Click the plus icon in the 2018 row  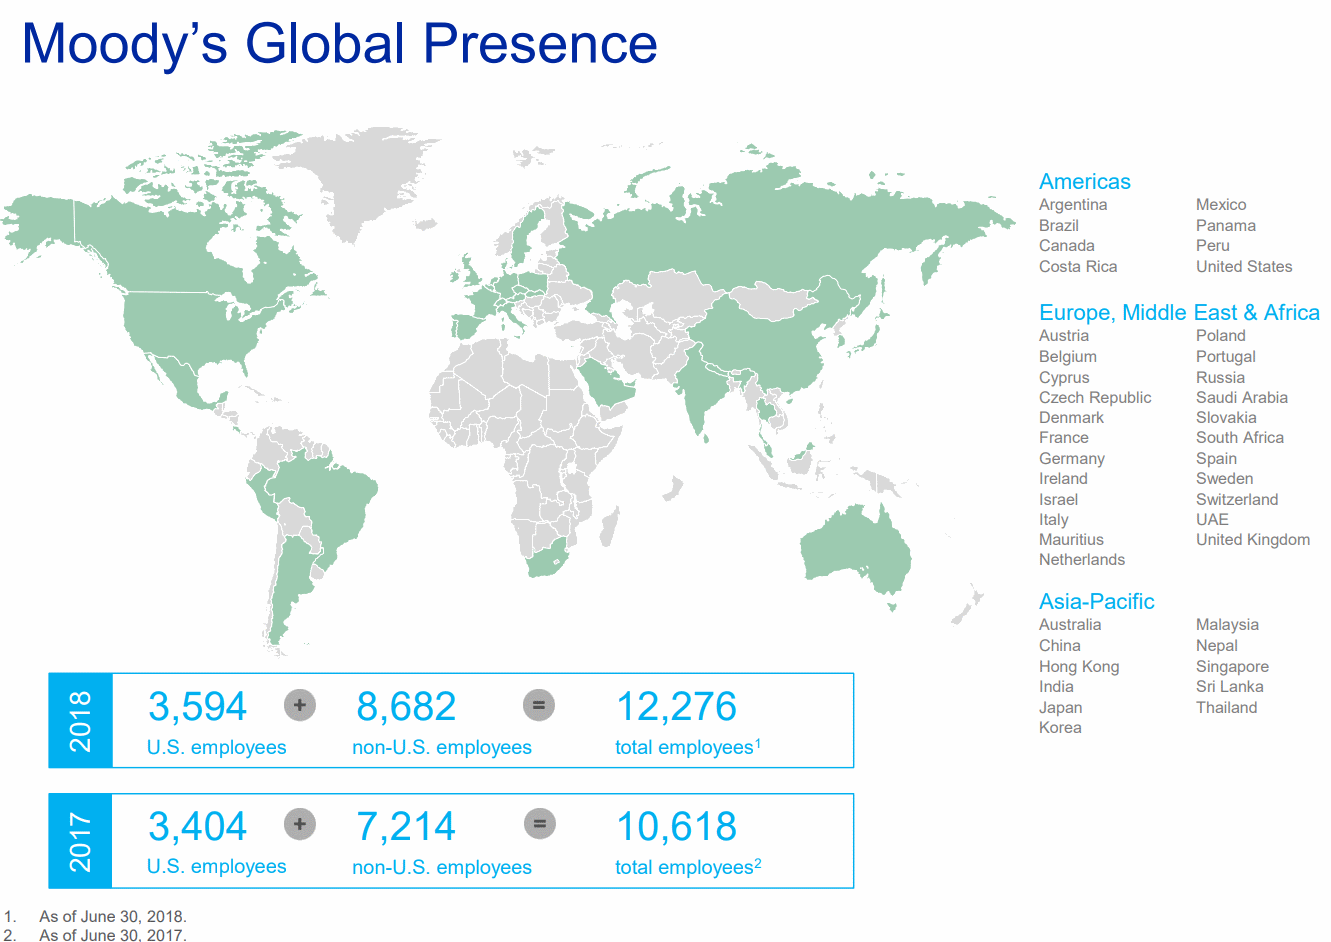pos(299,705)
